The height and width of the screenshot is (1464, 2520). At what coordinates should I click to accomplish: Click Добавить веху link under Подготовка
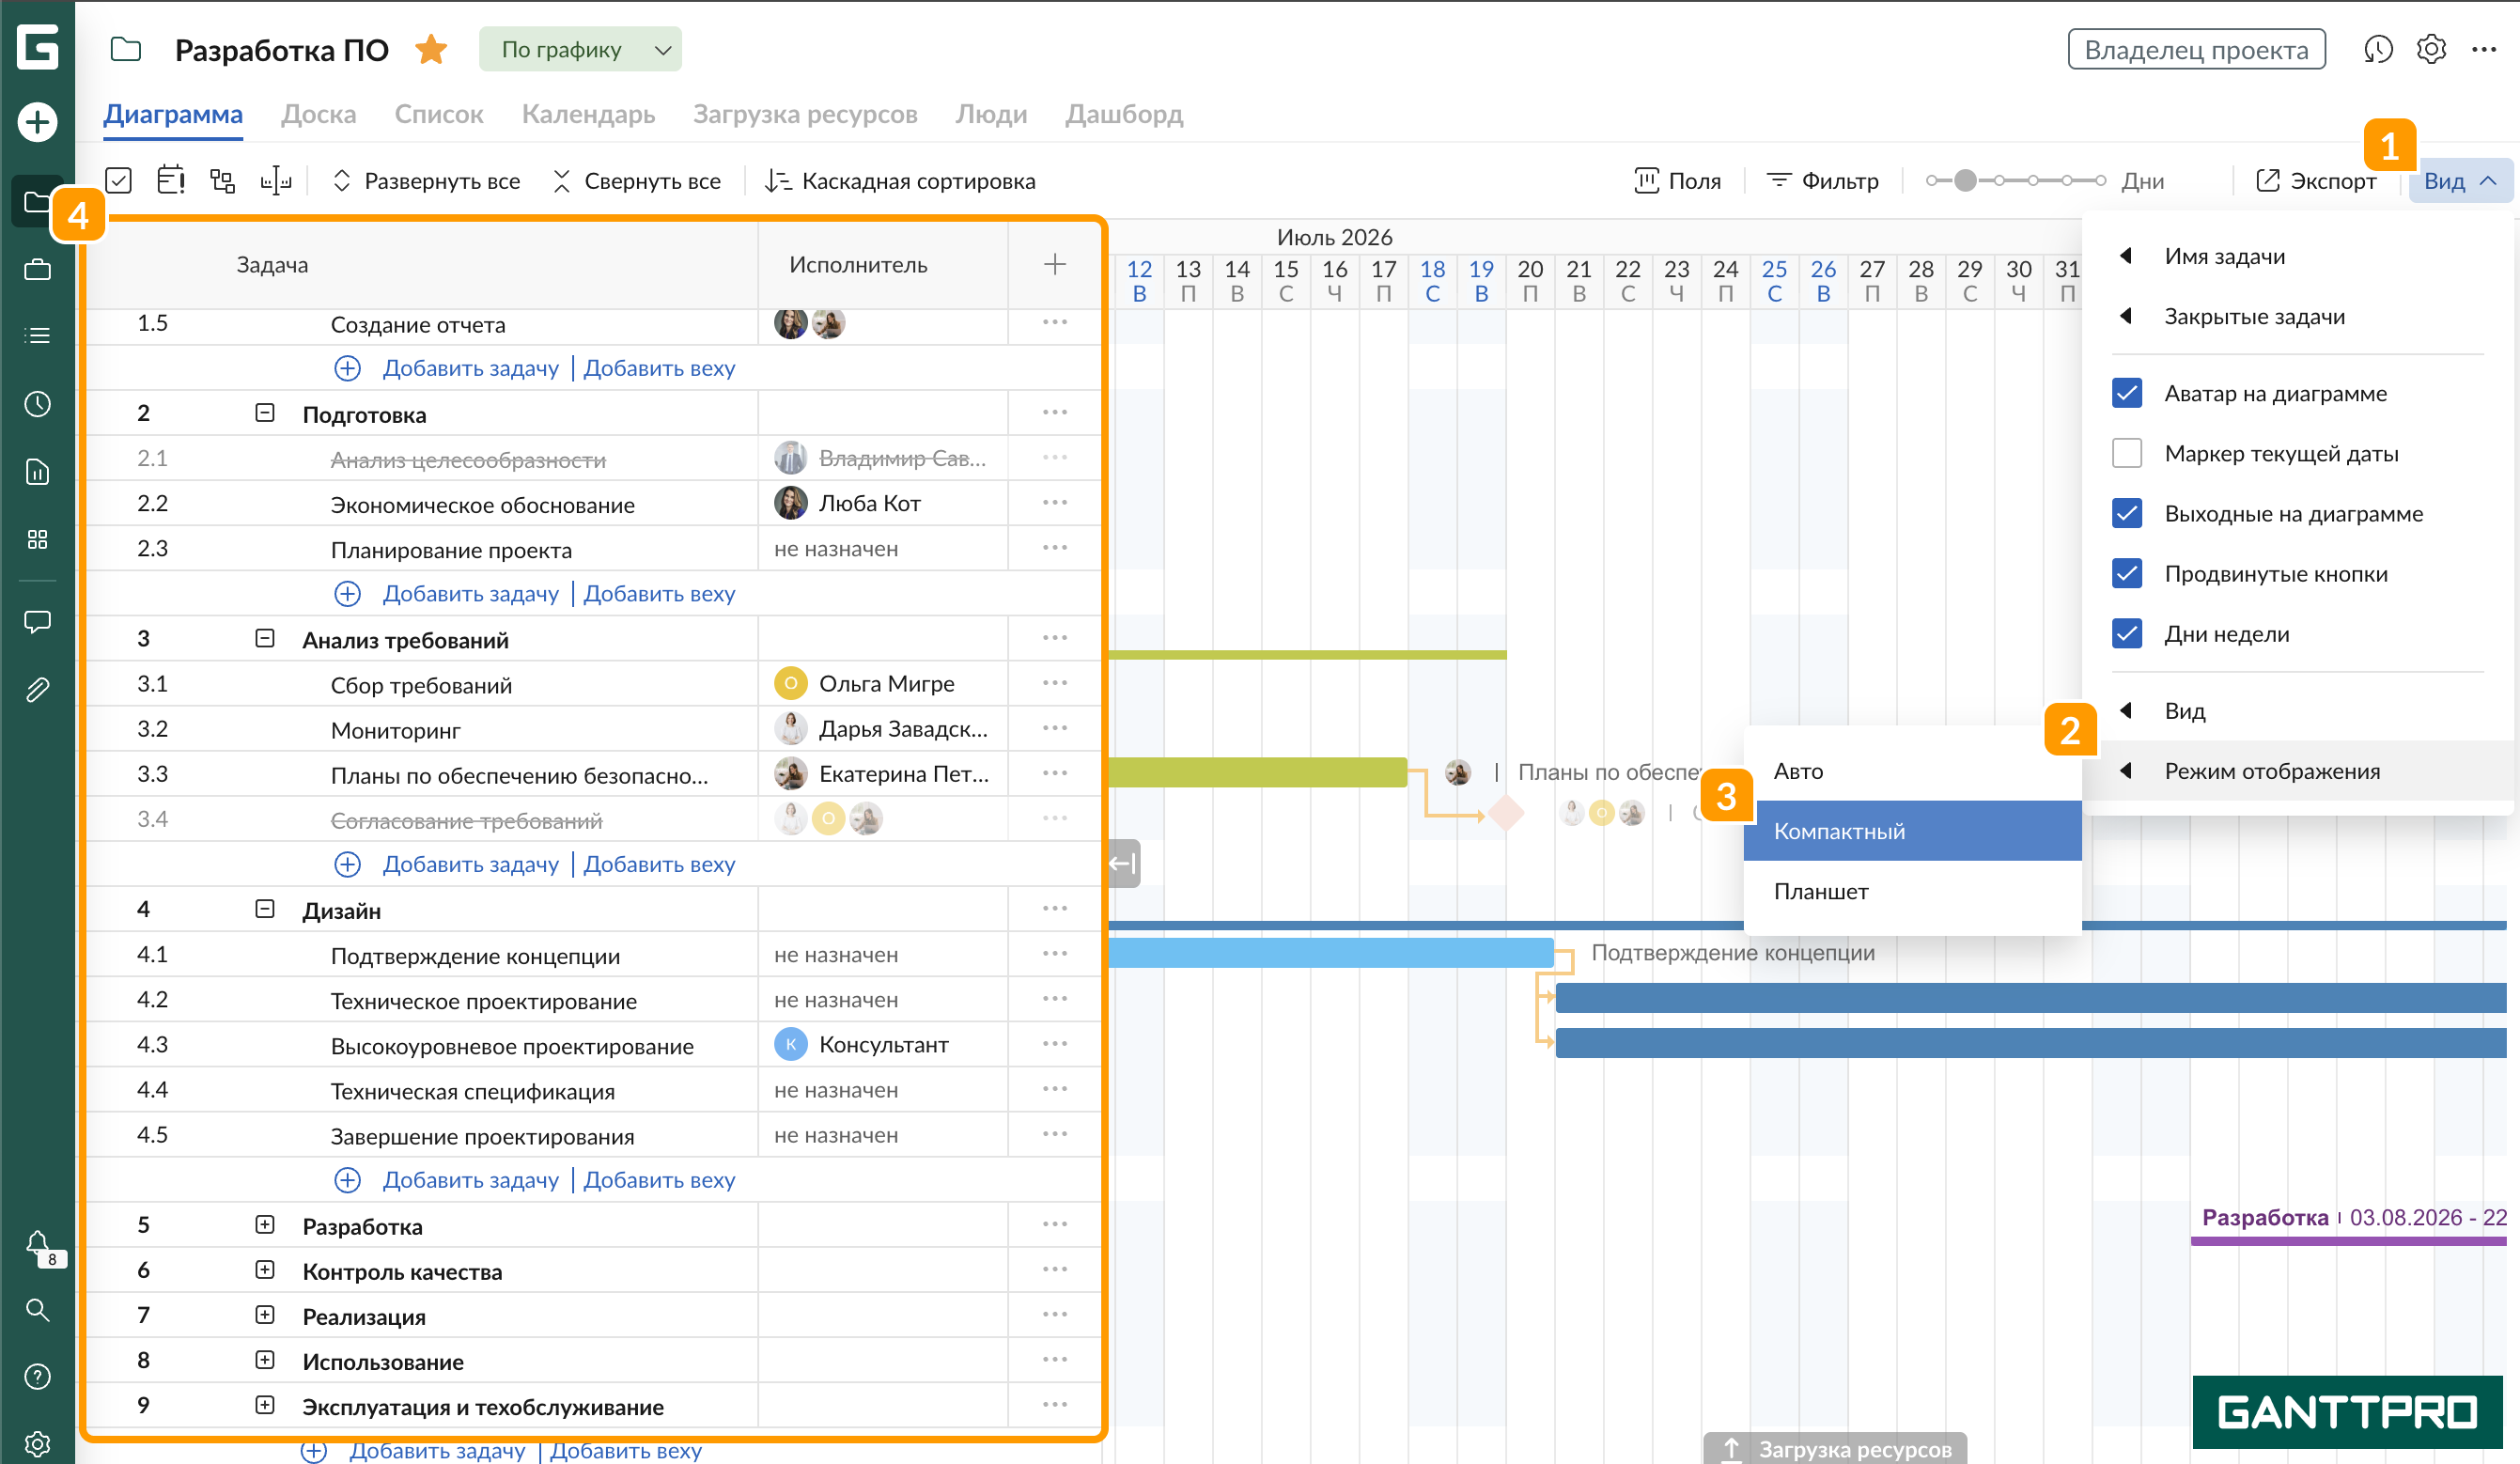[659, 593]
